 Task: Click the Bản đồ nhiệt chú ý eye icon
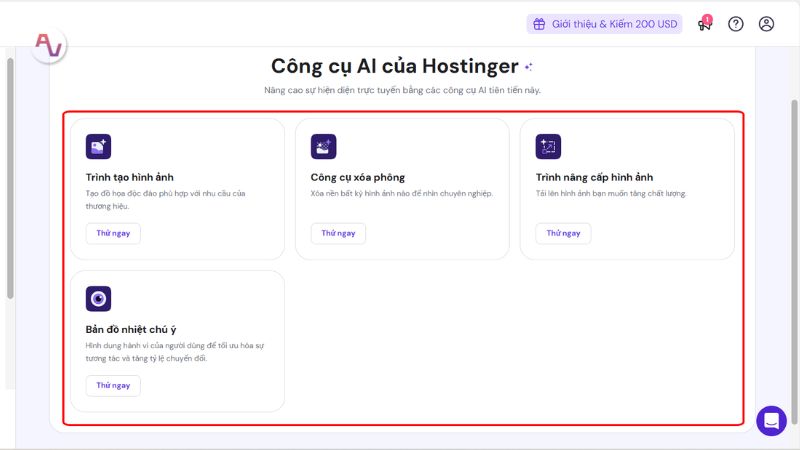pyautogui.click(x=98, y=298)
